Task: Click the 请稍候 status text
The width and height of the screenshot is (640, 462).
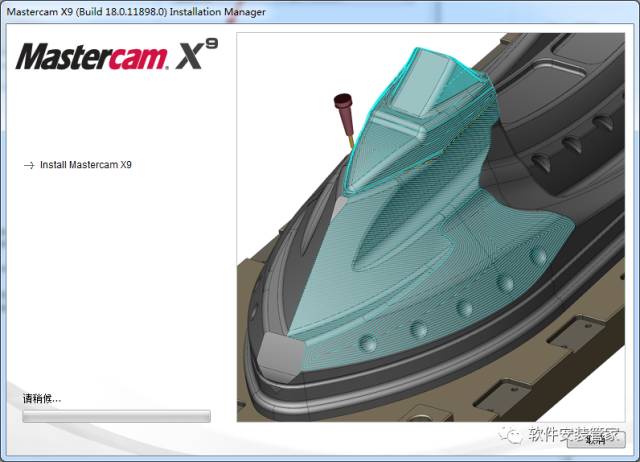Action: [42, 399]
